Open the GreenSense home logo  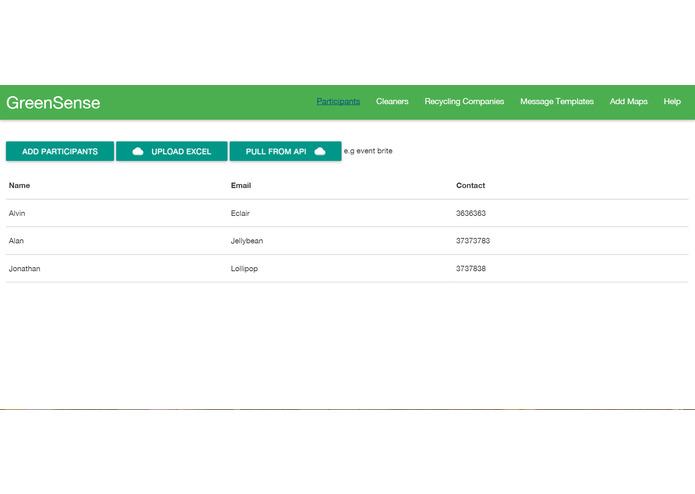(53, 103)
